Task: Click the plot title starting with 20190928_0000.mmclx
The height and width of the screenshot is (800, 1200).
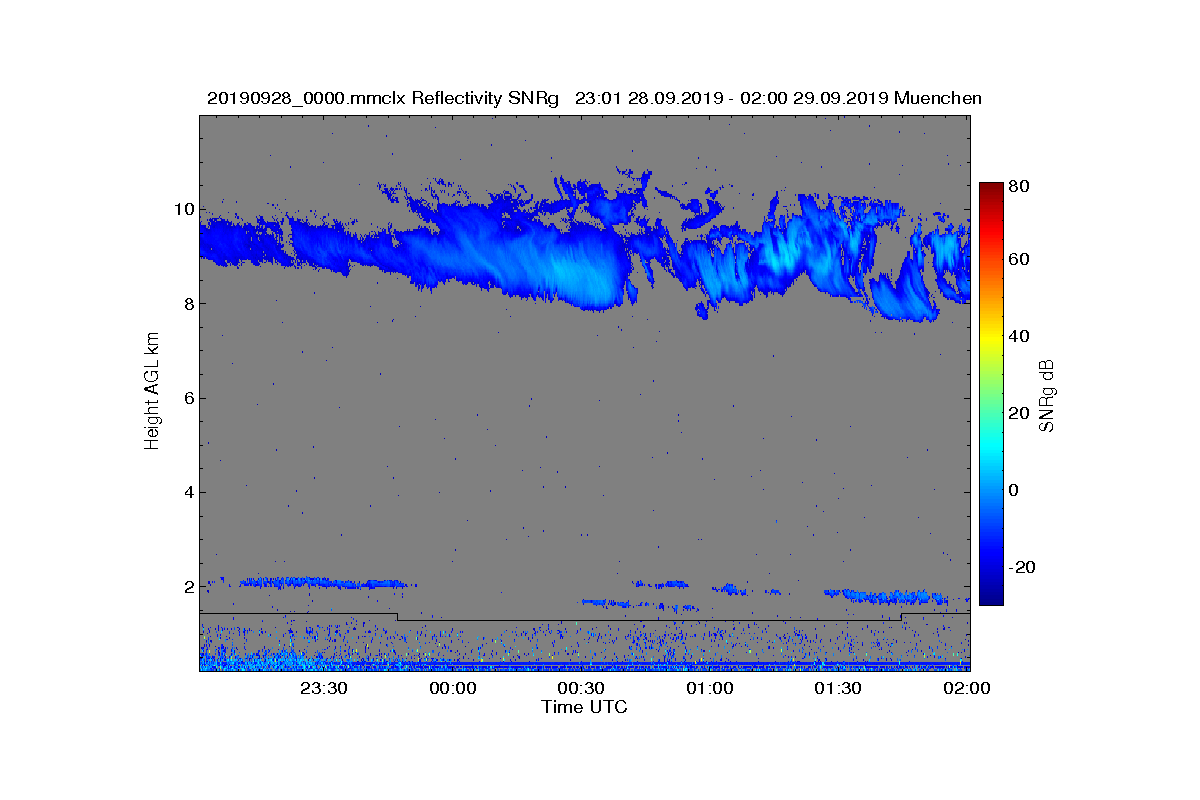Action: coord(594,98)
